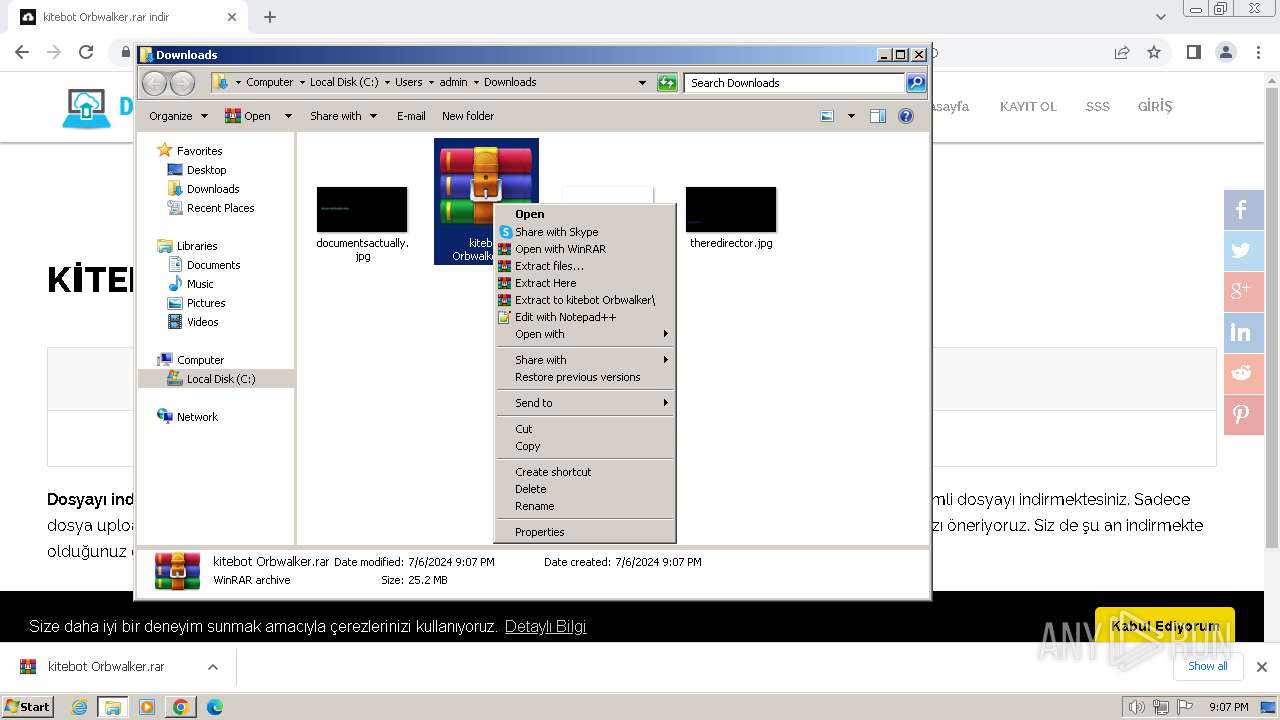Viewport: 1280px width, 720px height.
Task: Click the Explorer Back navigation button
Action: click(x=154, y=83)
